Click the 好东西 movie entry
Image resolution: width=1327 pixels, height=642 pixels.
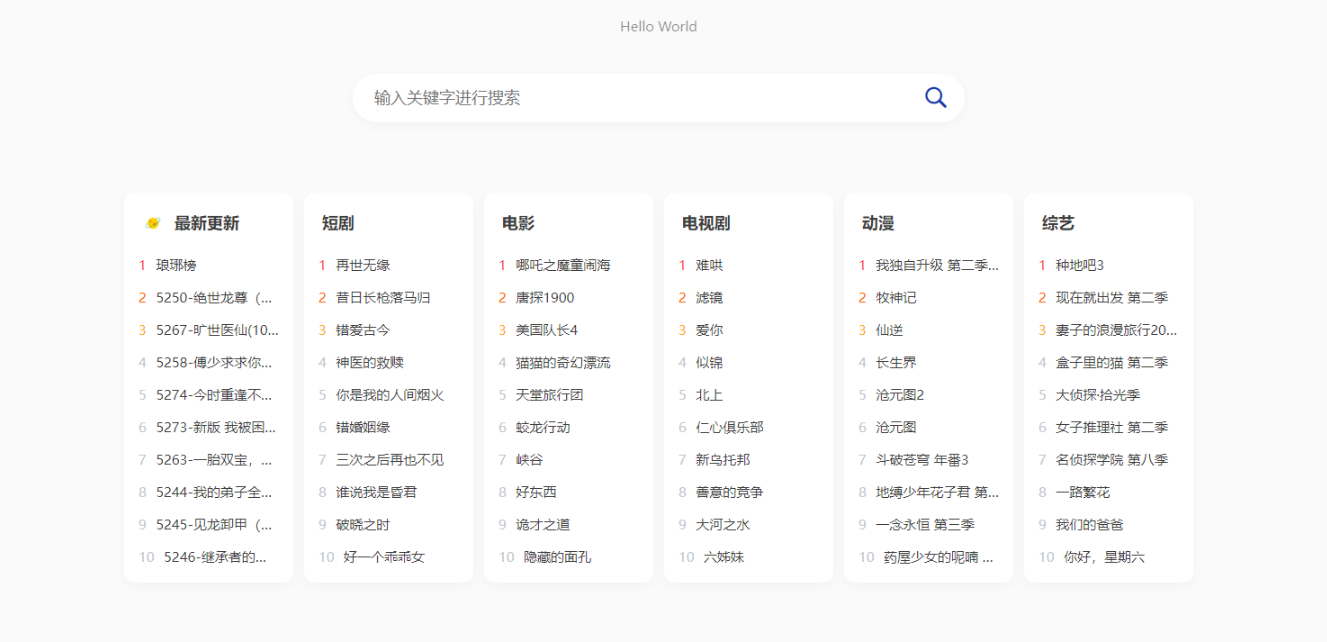[x=536, y=492]
